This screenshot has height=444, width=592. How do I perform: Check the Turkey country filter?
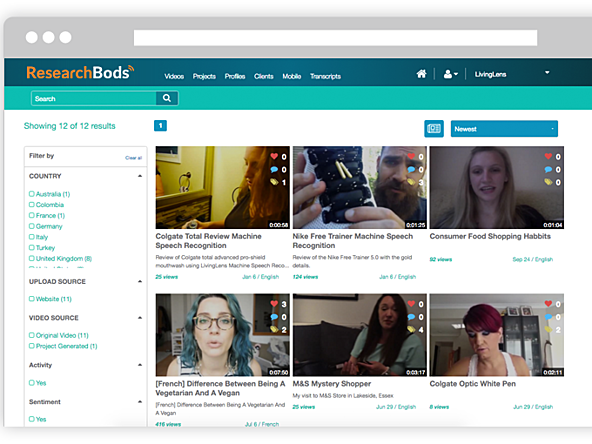tap(32, 248)
